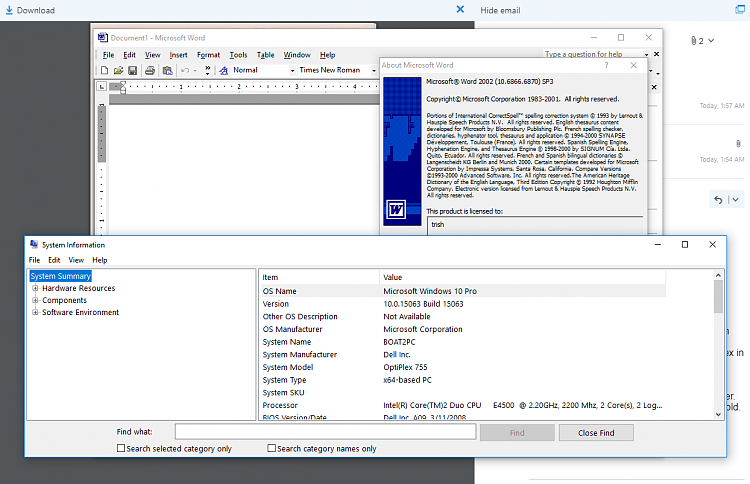Click the Undo arrow in Word toolbar
Image resolution: width=750 pixels, height=484 pixels.
(x=185, y=70)
